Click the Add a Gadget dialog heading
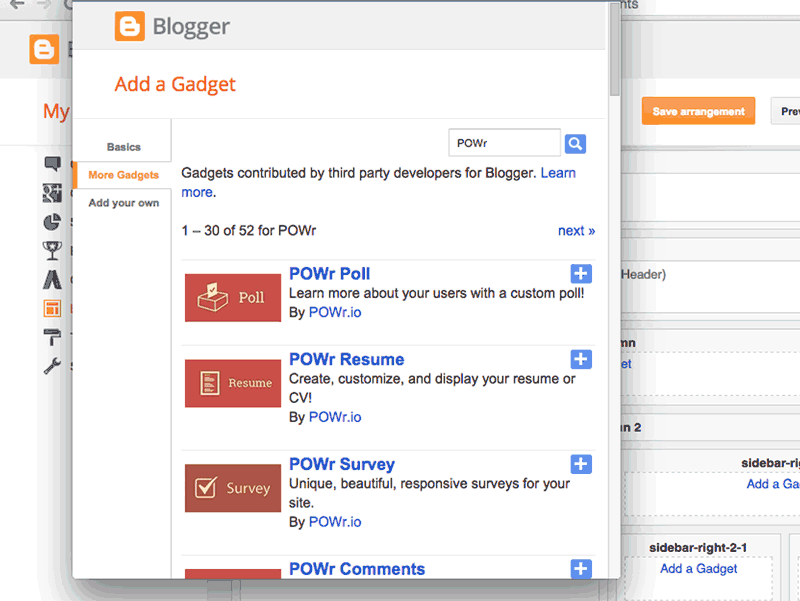The height and width of the screenshot is (601, 800). click(175, 84)
